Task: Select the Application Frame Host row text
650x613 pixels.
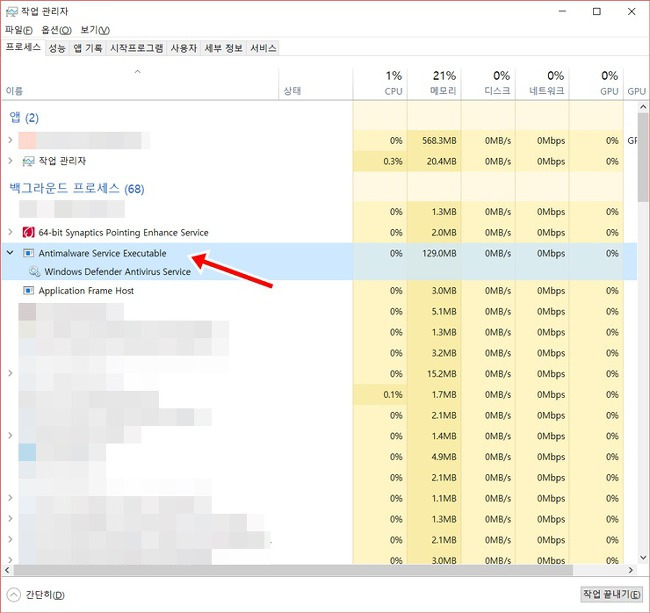Action: (86, 291)
